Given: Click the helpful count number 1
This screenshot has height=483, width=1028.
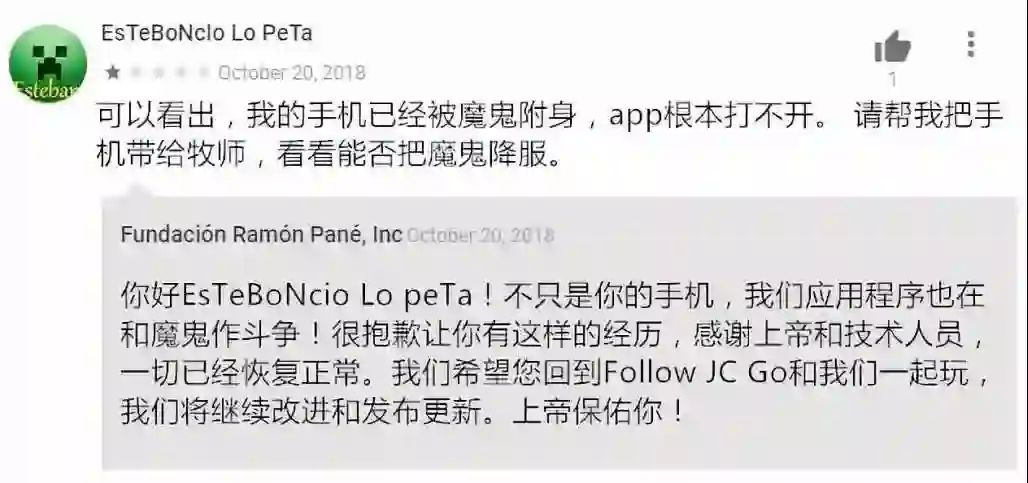Looking at the screenshot, I should (892, 80).
